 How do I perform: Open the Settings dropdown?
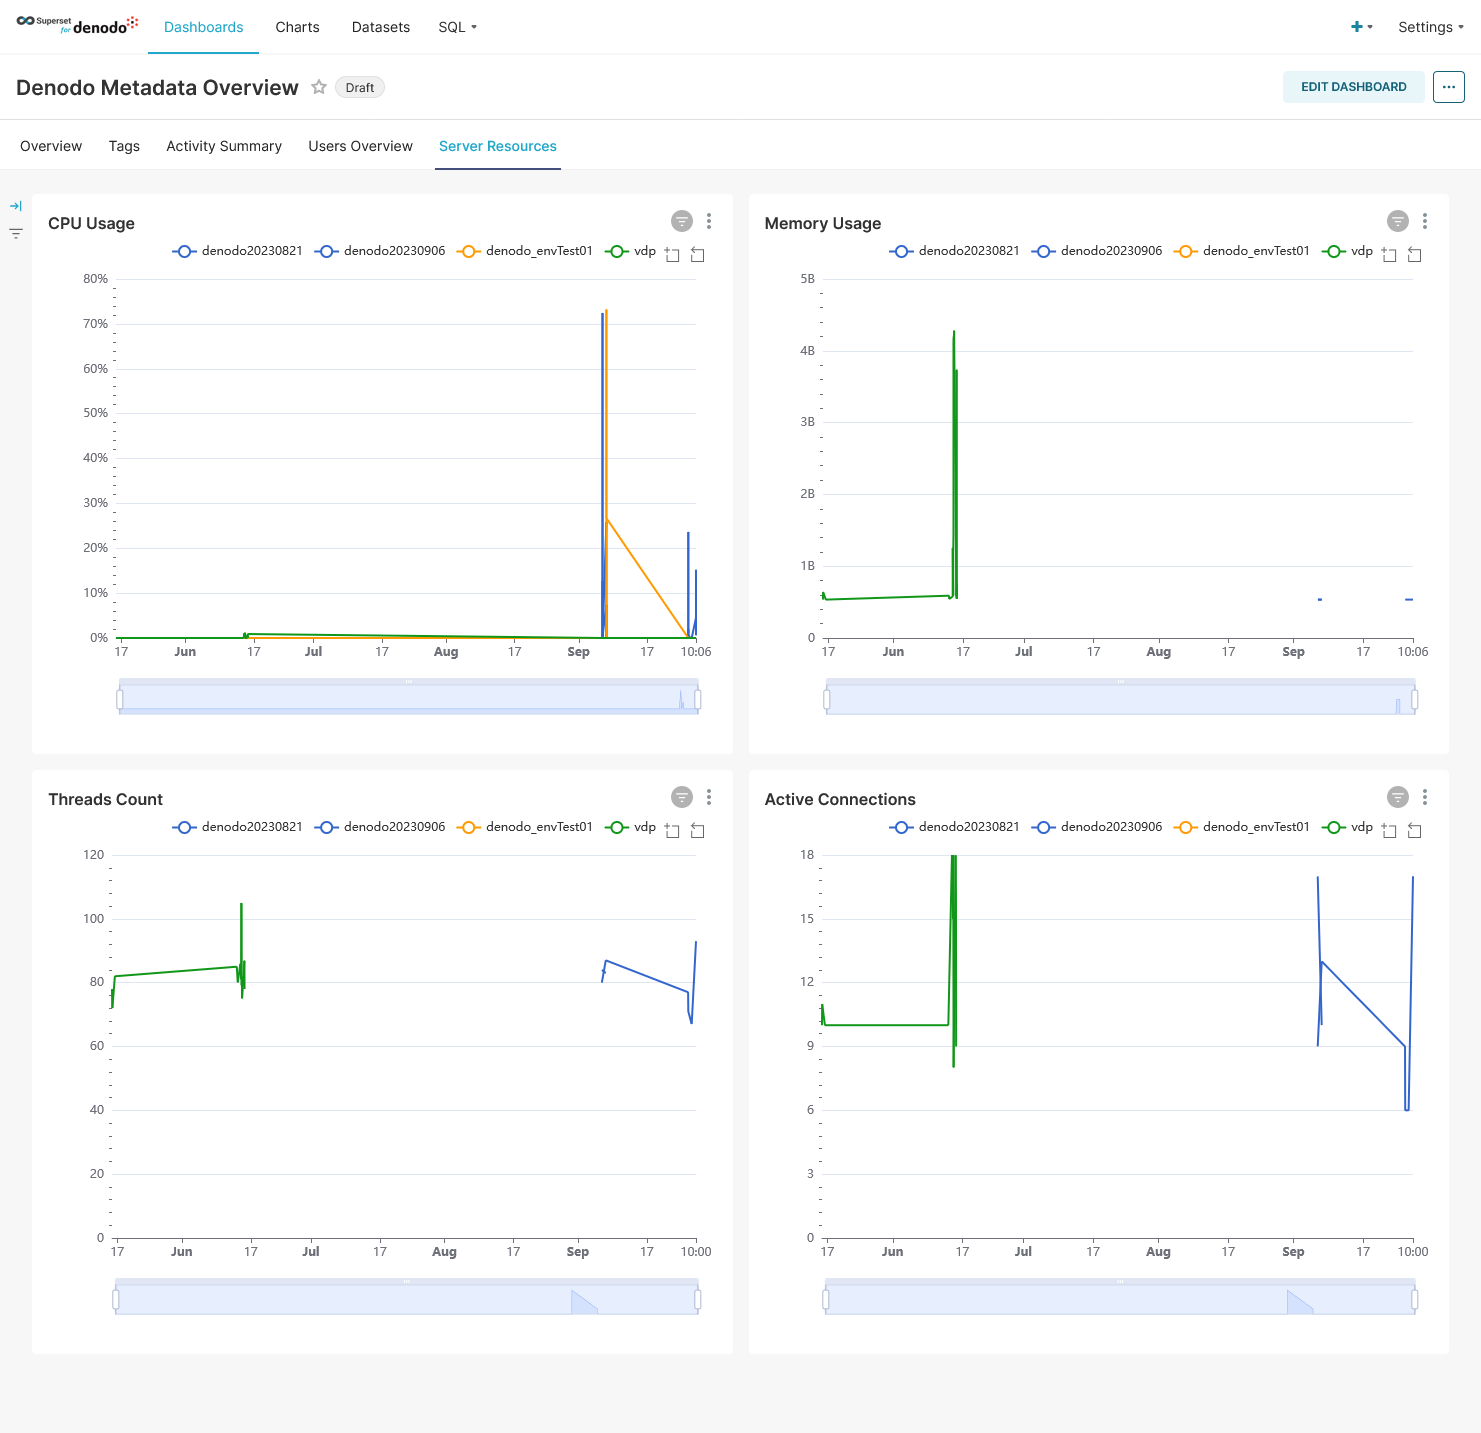pos(1431,27)
